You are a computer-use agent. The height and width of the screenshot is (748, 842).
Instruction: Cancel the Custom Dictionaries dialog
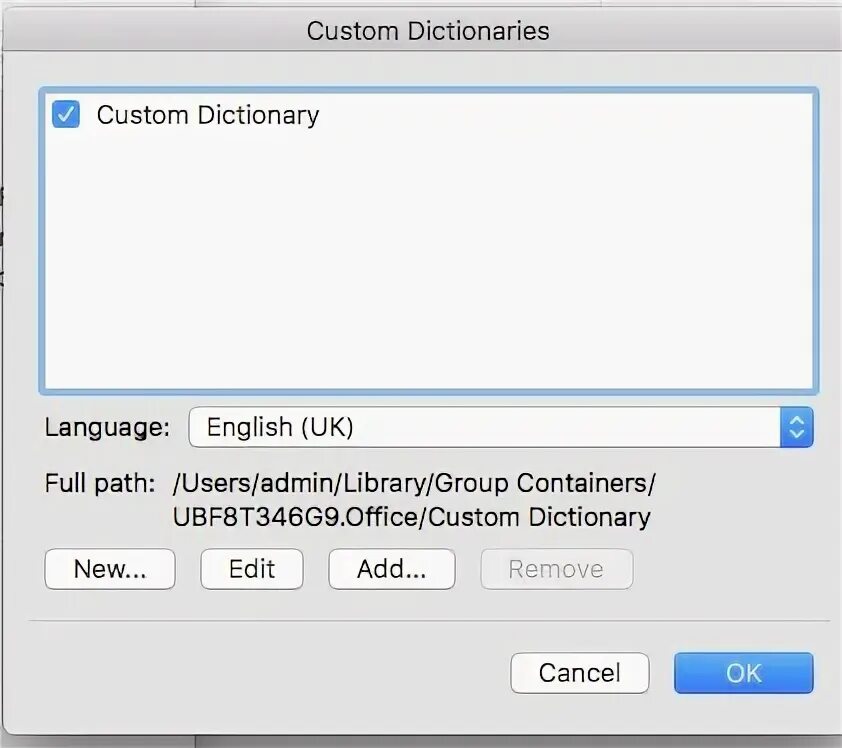[580, 673]
